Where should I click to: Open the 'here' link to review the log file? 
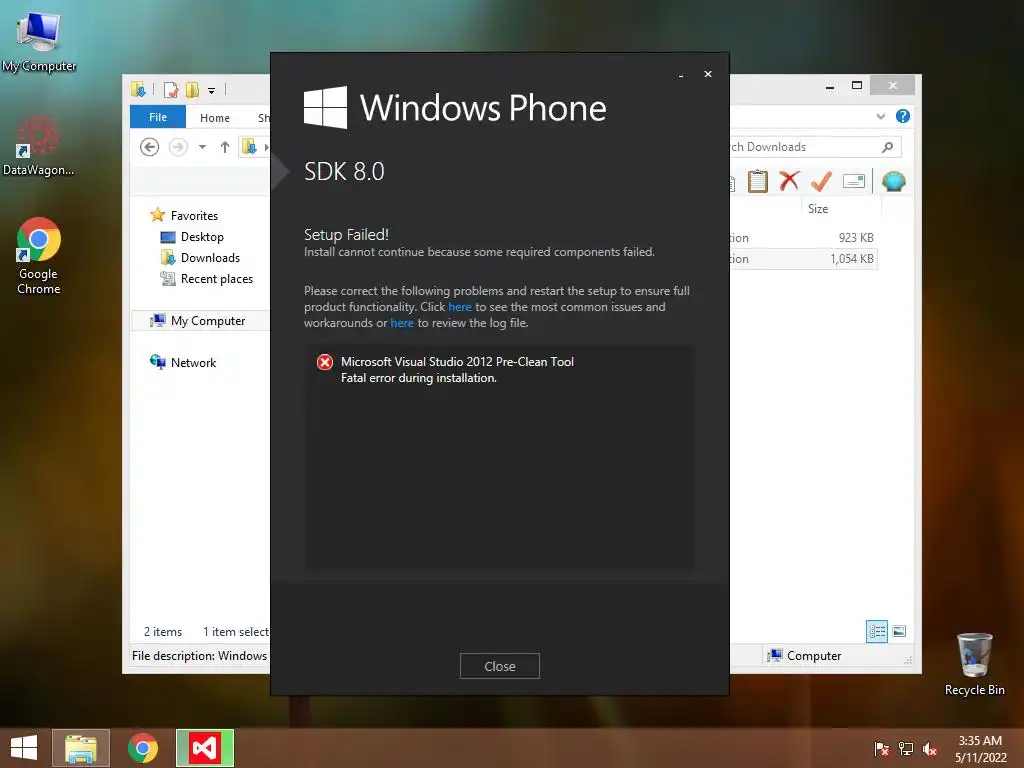click(402, 323)
